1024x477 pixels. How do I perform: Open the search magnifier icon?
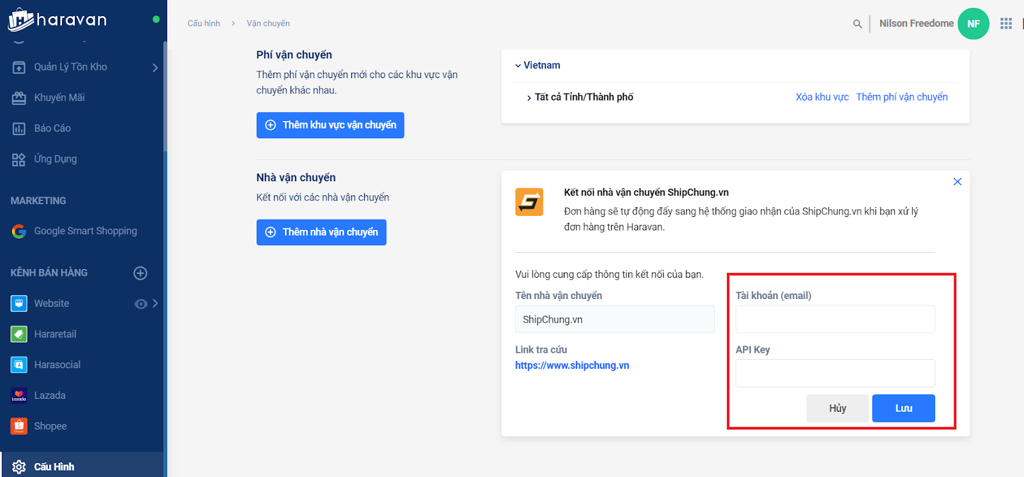857,23
